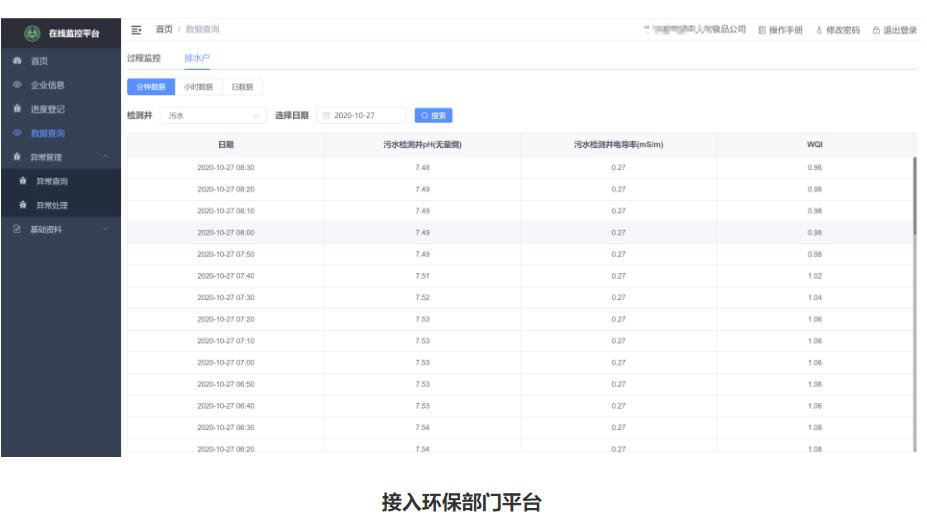
Task: Switch to 日数据 view
Action: click(x=242, y=87)
